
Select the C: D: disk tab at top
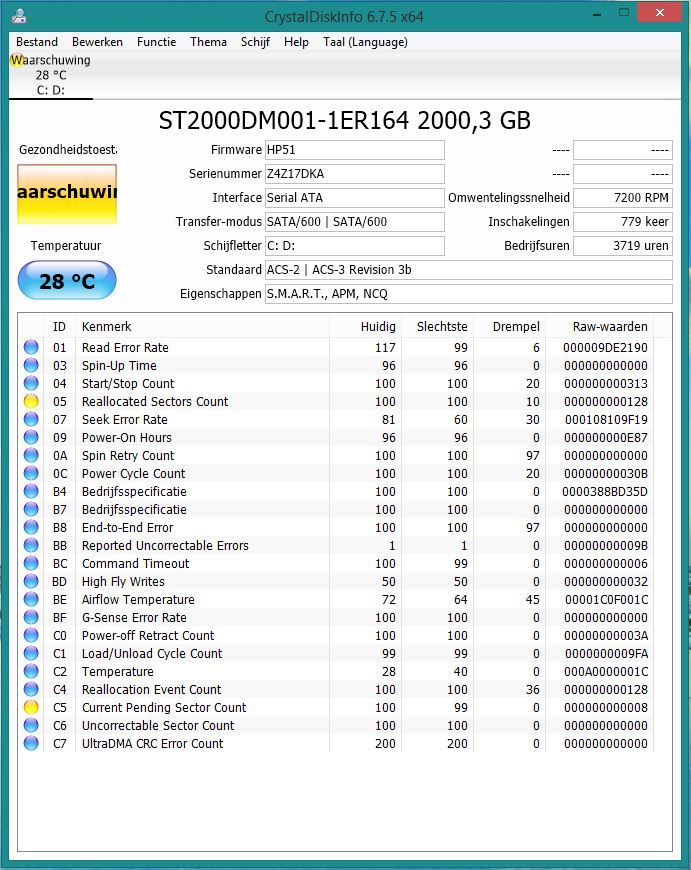51,75
